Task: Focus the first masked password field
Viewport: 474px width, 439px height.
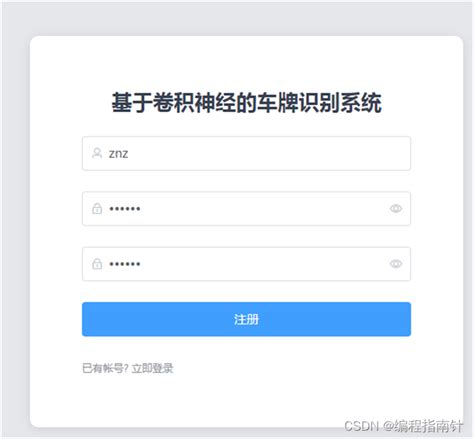Action: [x=246, y=209]
